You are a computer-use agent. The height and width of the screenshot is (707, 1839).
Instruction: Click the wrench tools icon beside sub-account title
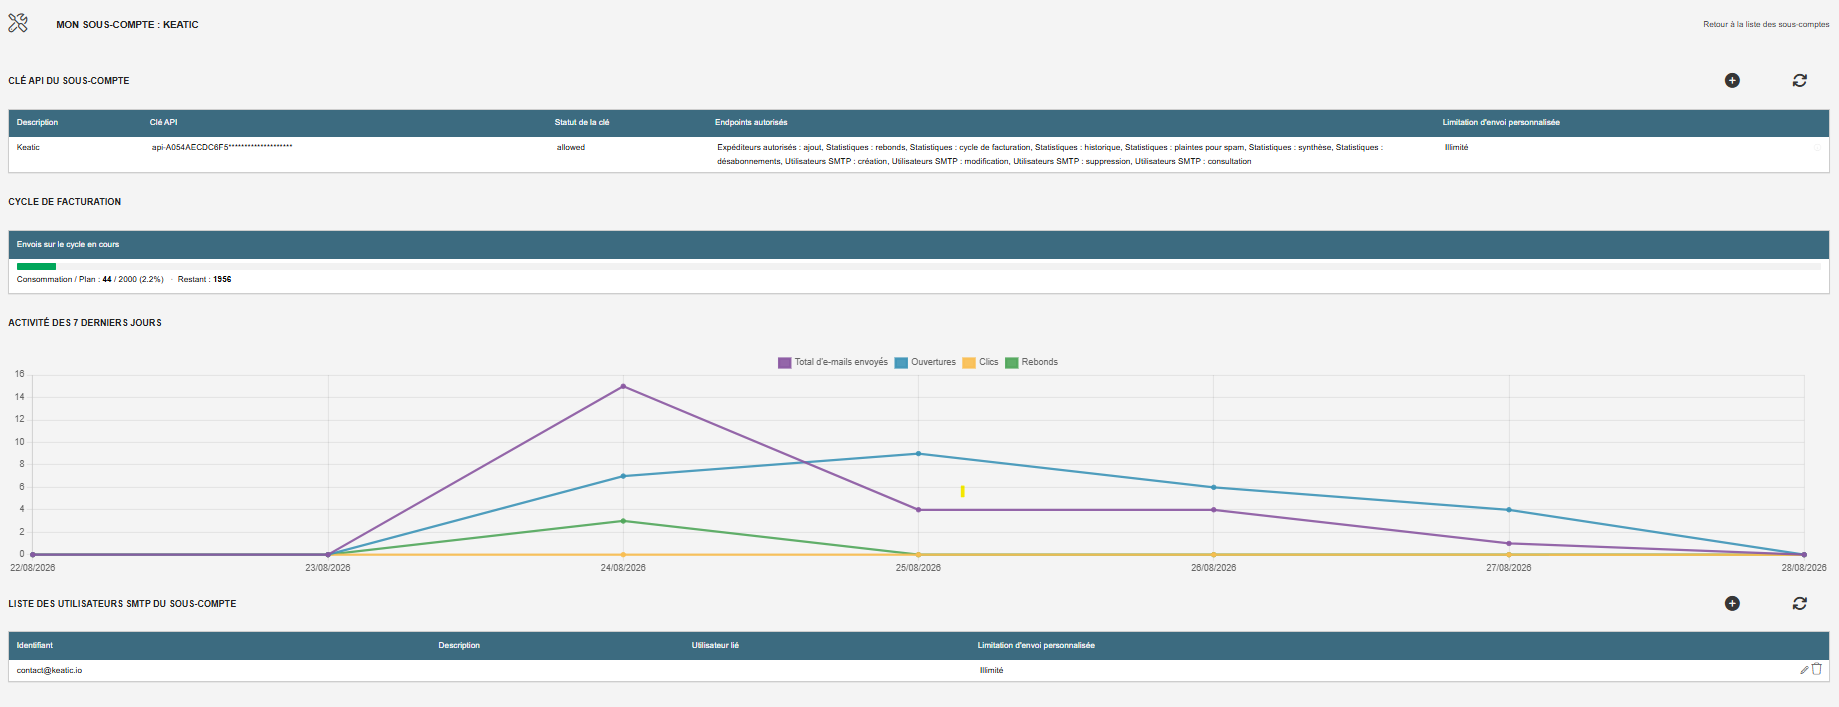click(18, 23)
